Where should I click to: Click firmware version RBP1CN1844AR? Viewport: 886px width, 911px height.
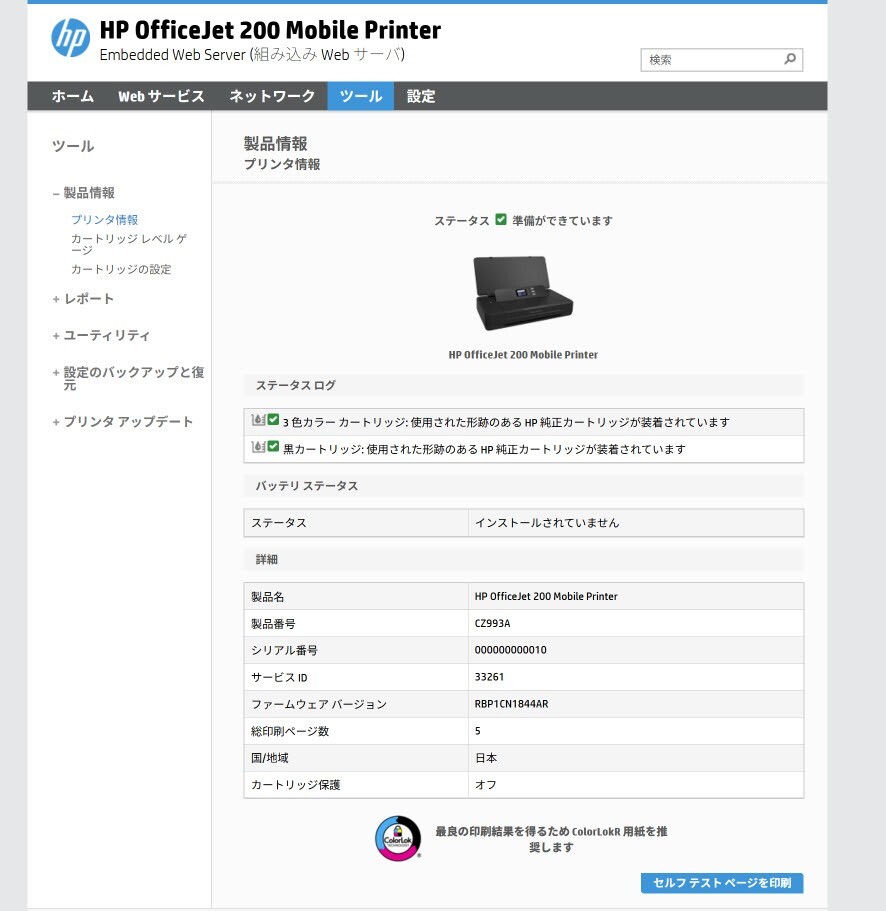coord(511,704)
